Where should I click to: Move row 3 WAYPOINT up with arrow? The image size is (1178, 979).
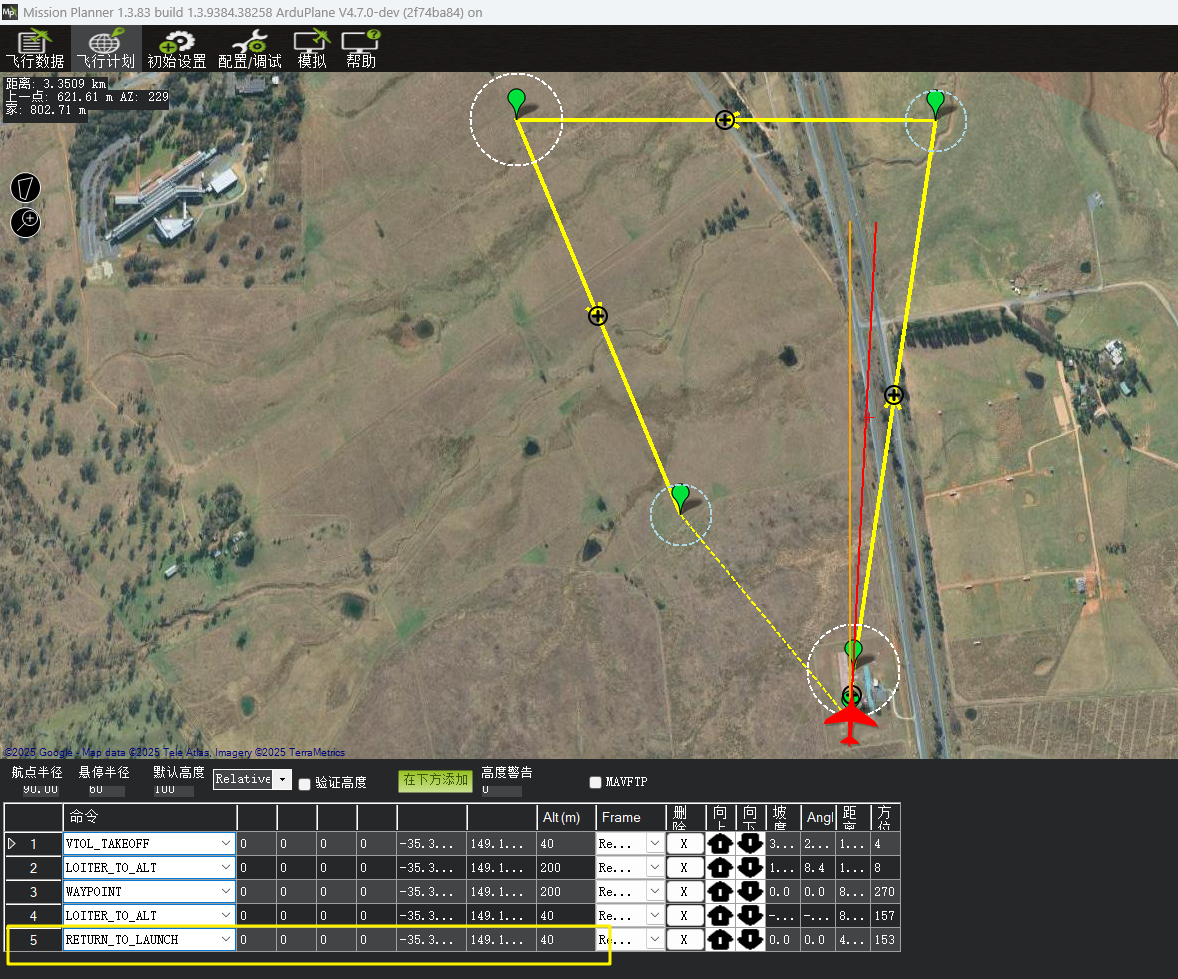[719, 891]
